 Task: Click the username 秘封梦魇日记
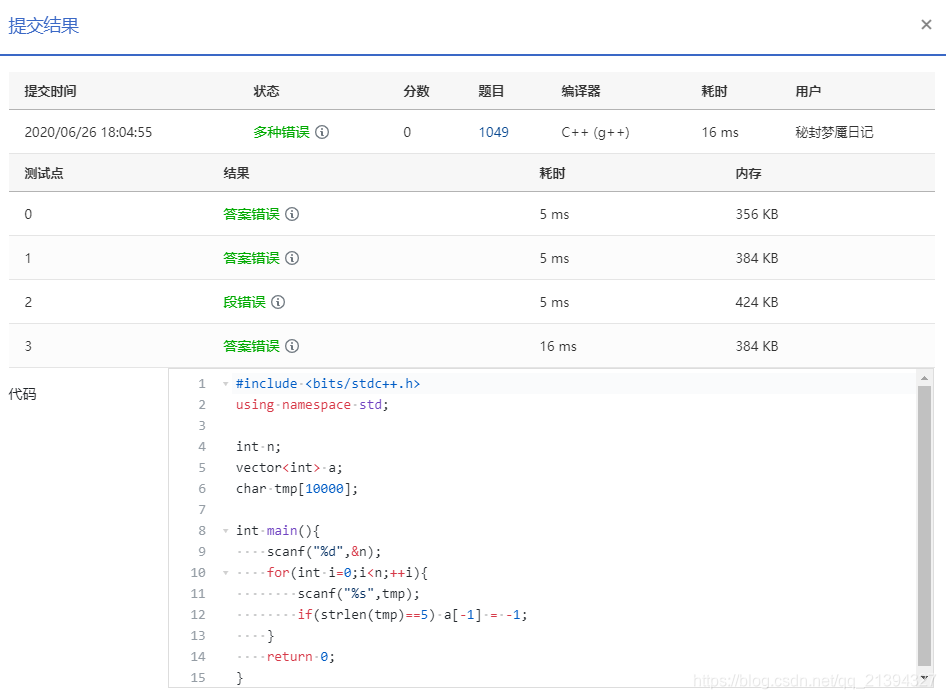pos(834,132)
